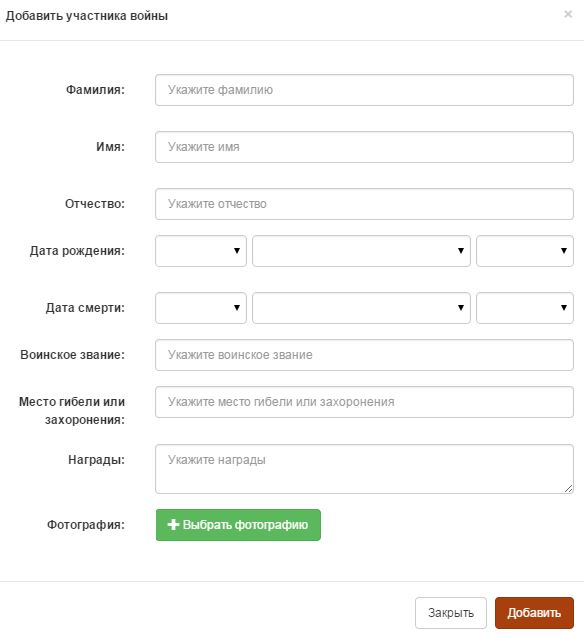Expand the death date day dropdown

coord(201,308)
